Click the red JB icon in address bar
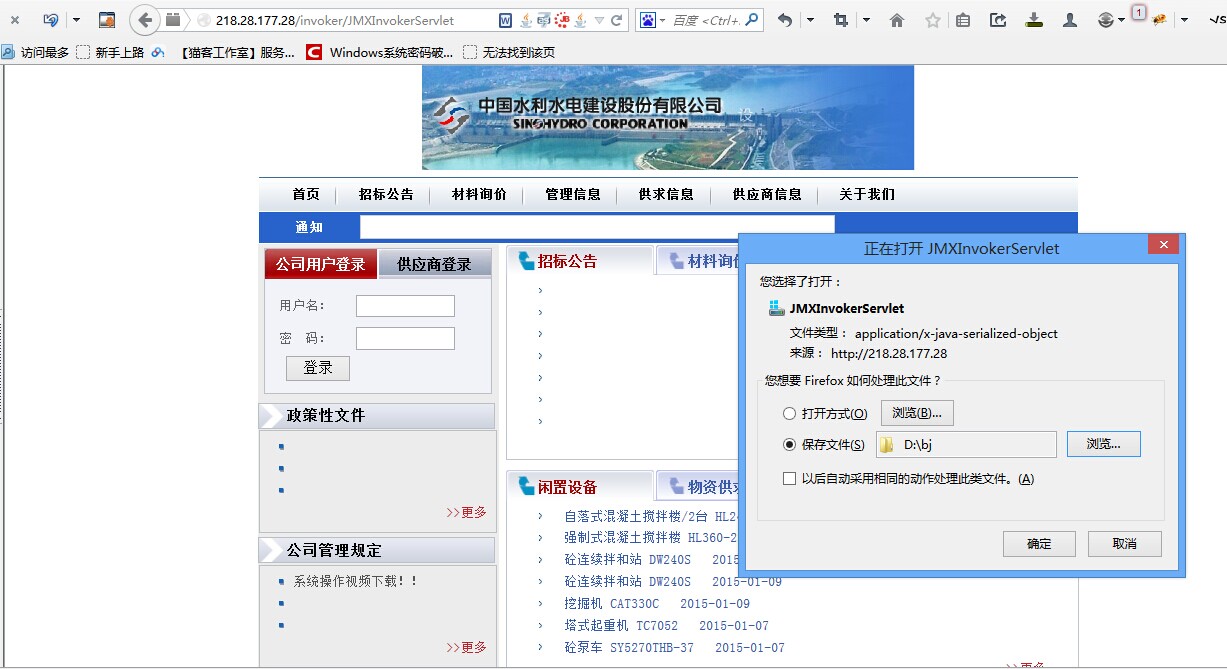The image size is (1227, 669). 562,20
